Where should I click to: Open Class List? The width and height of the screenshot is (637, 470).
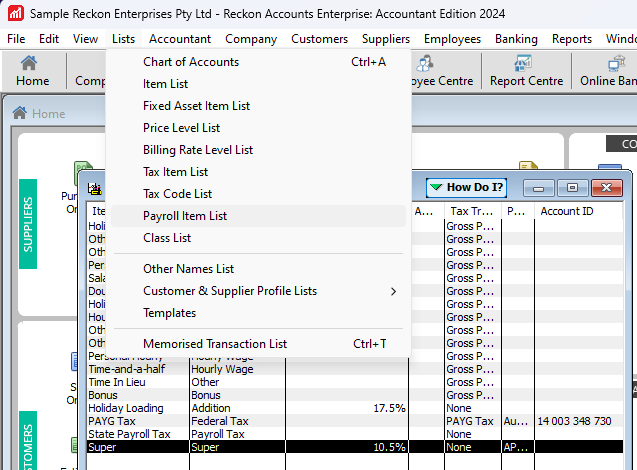click(258, 238)
